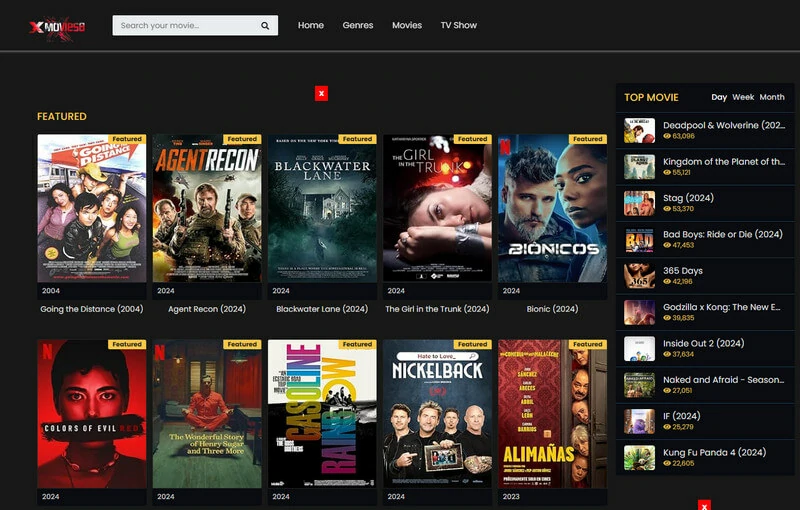Click the eye views icon beside 63,096
Image resolution: width=800 pixels, height=510 pixels.
tap(667, 136)
